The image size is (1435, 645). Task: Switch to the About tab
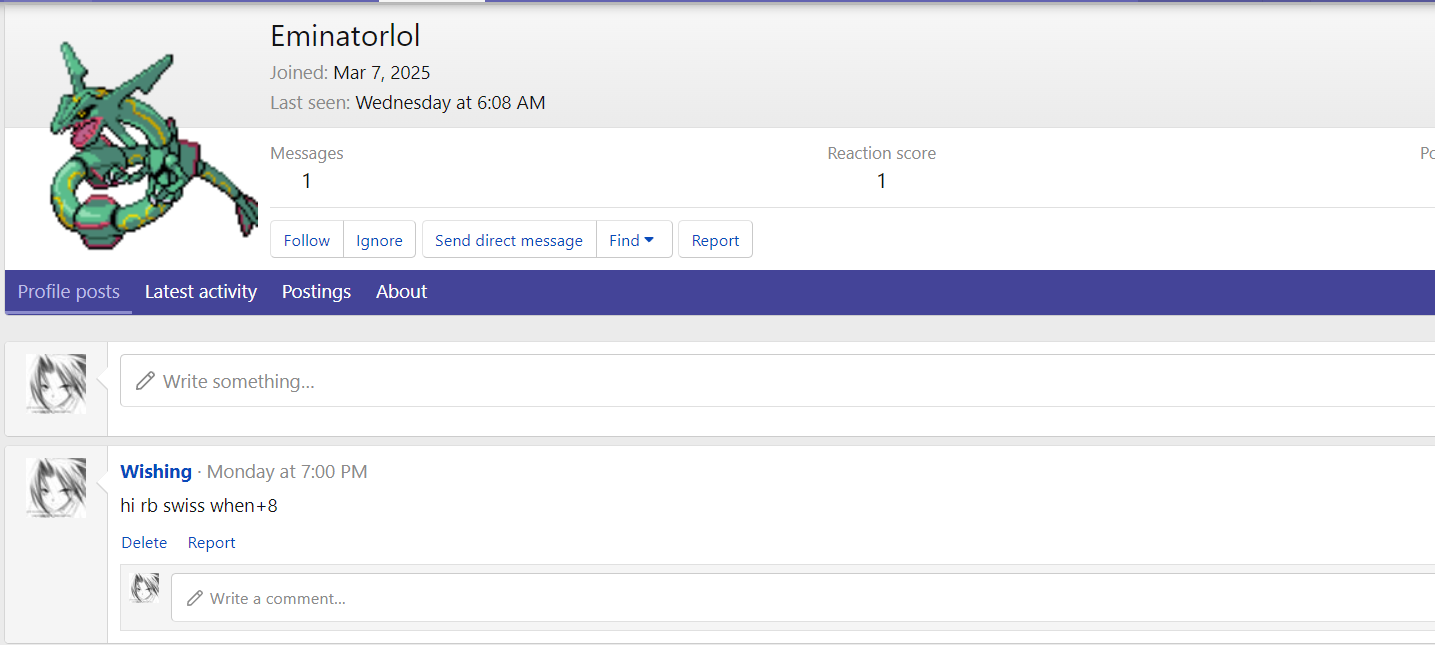pyautogui.click(x=402, y=292)
